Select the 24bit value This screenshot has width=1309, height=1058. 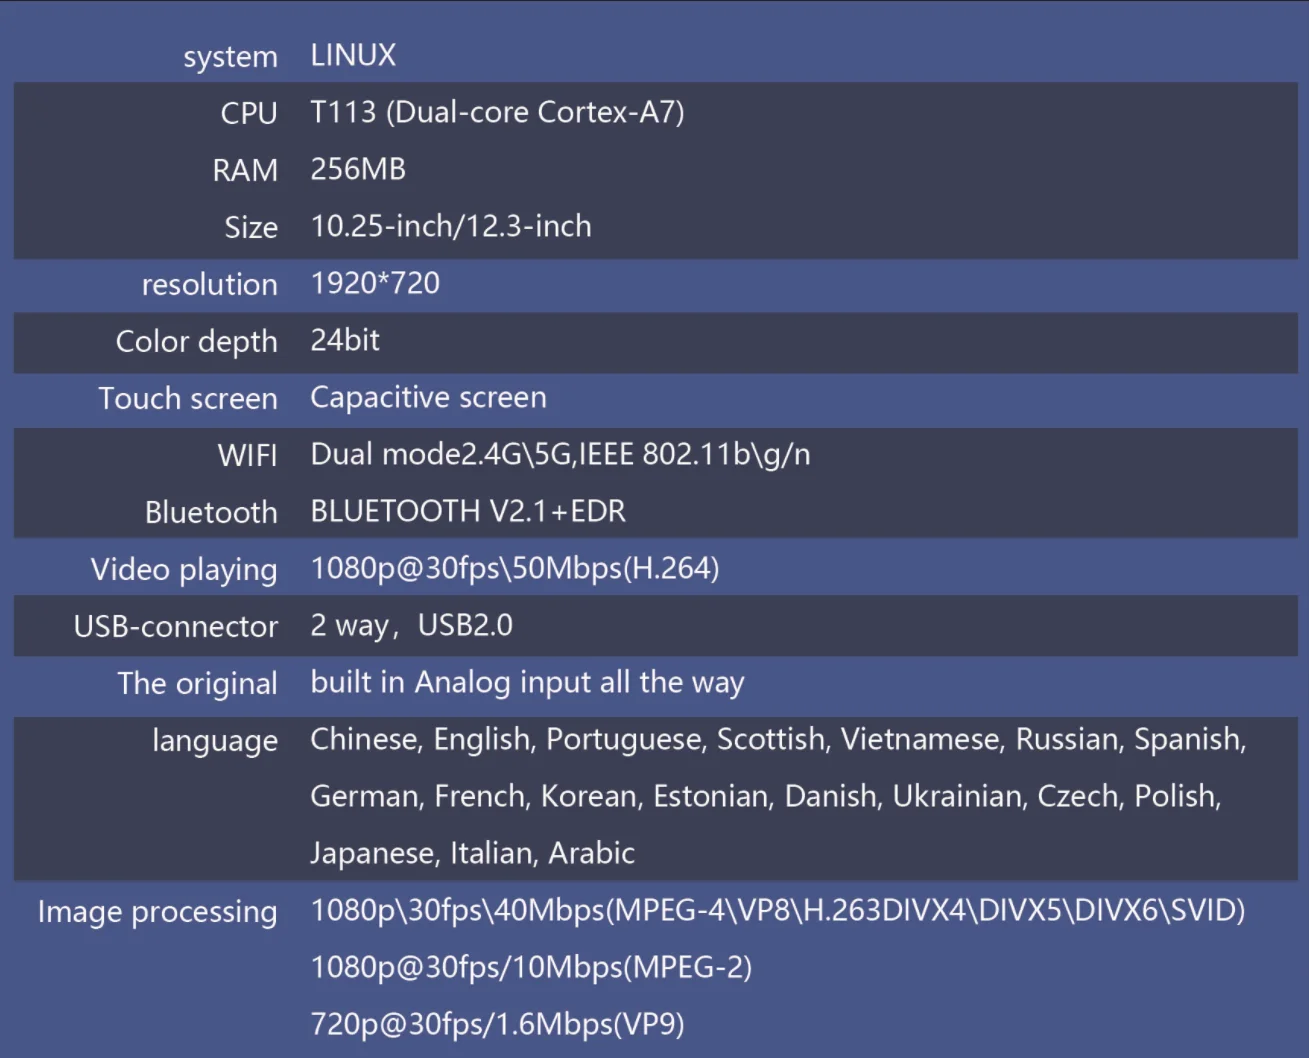coord(345,340)
